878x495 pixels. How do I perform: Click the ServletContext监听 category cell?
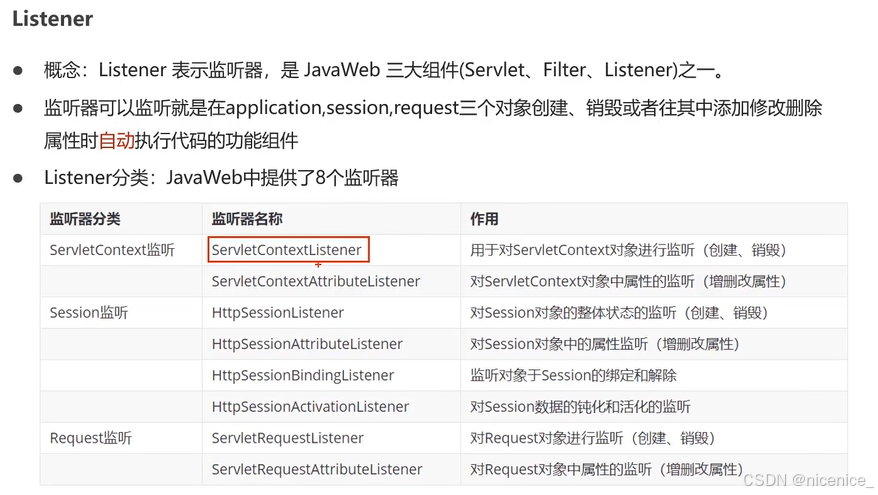pyautogui.click(x=112, y=250)
